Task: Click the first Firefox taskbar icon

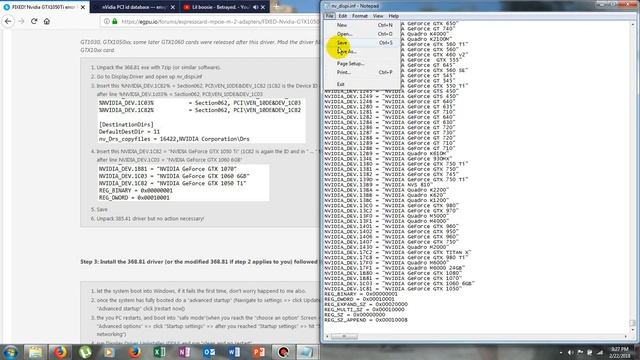Action: [x=60, y=352]
